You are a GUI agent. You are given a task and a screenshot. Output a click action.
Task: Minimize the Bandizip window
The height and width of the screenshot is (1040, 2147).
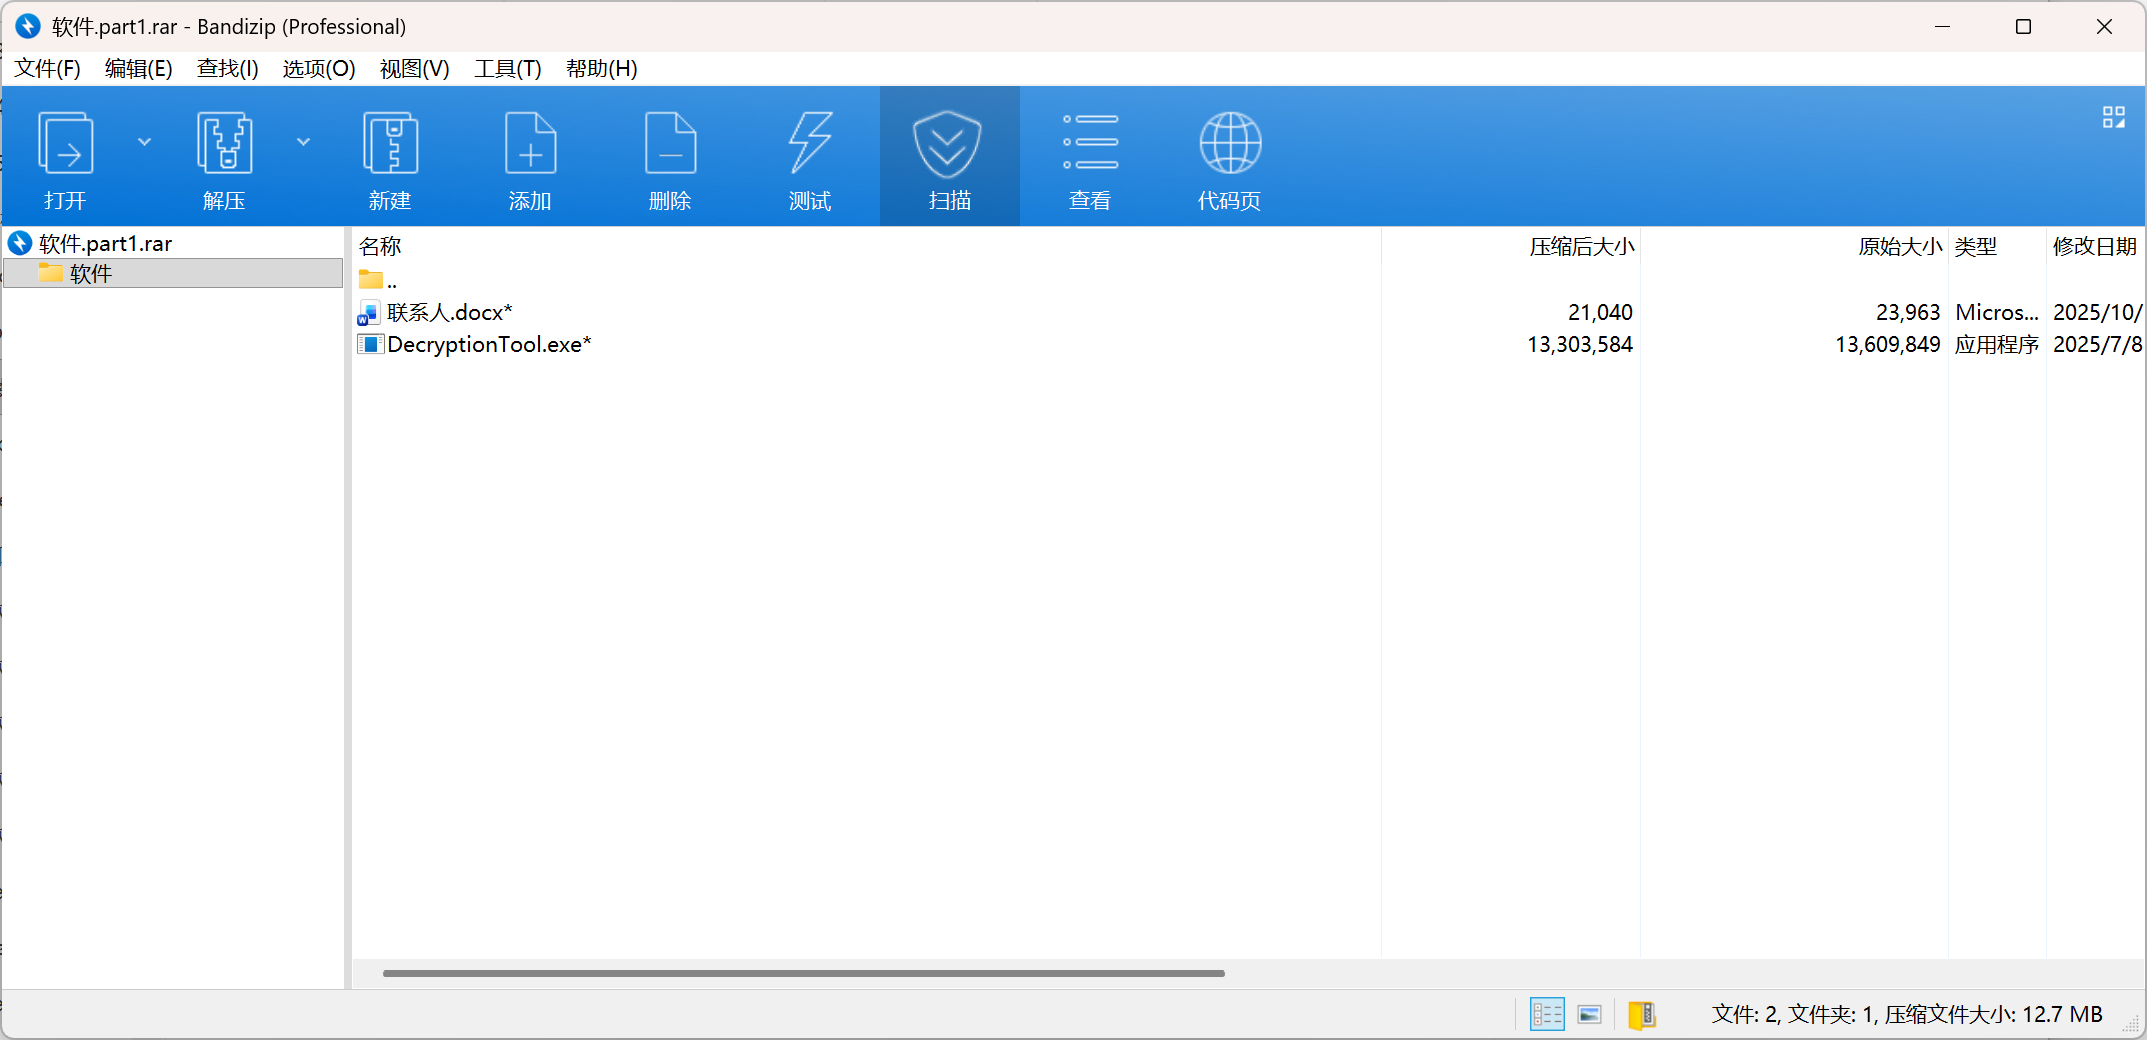click(1942, 27)
